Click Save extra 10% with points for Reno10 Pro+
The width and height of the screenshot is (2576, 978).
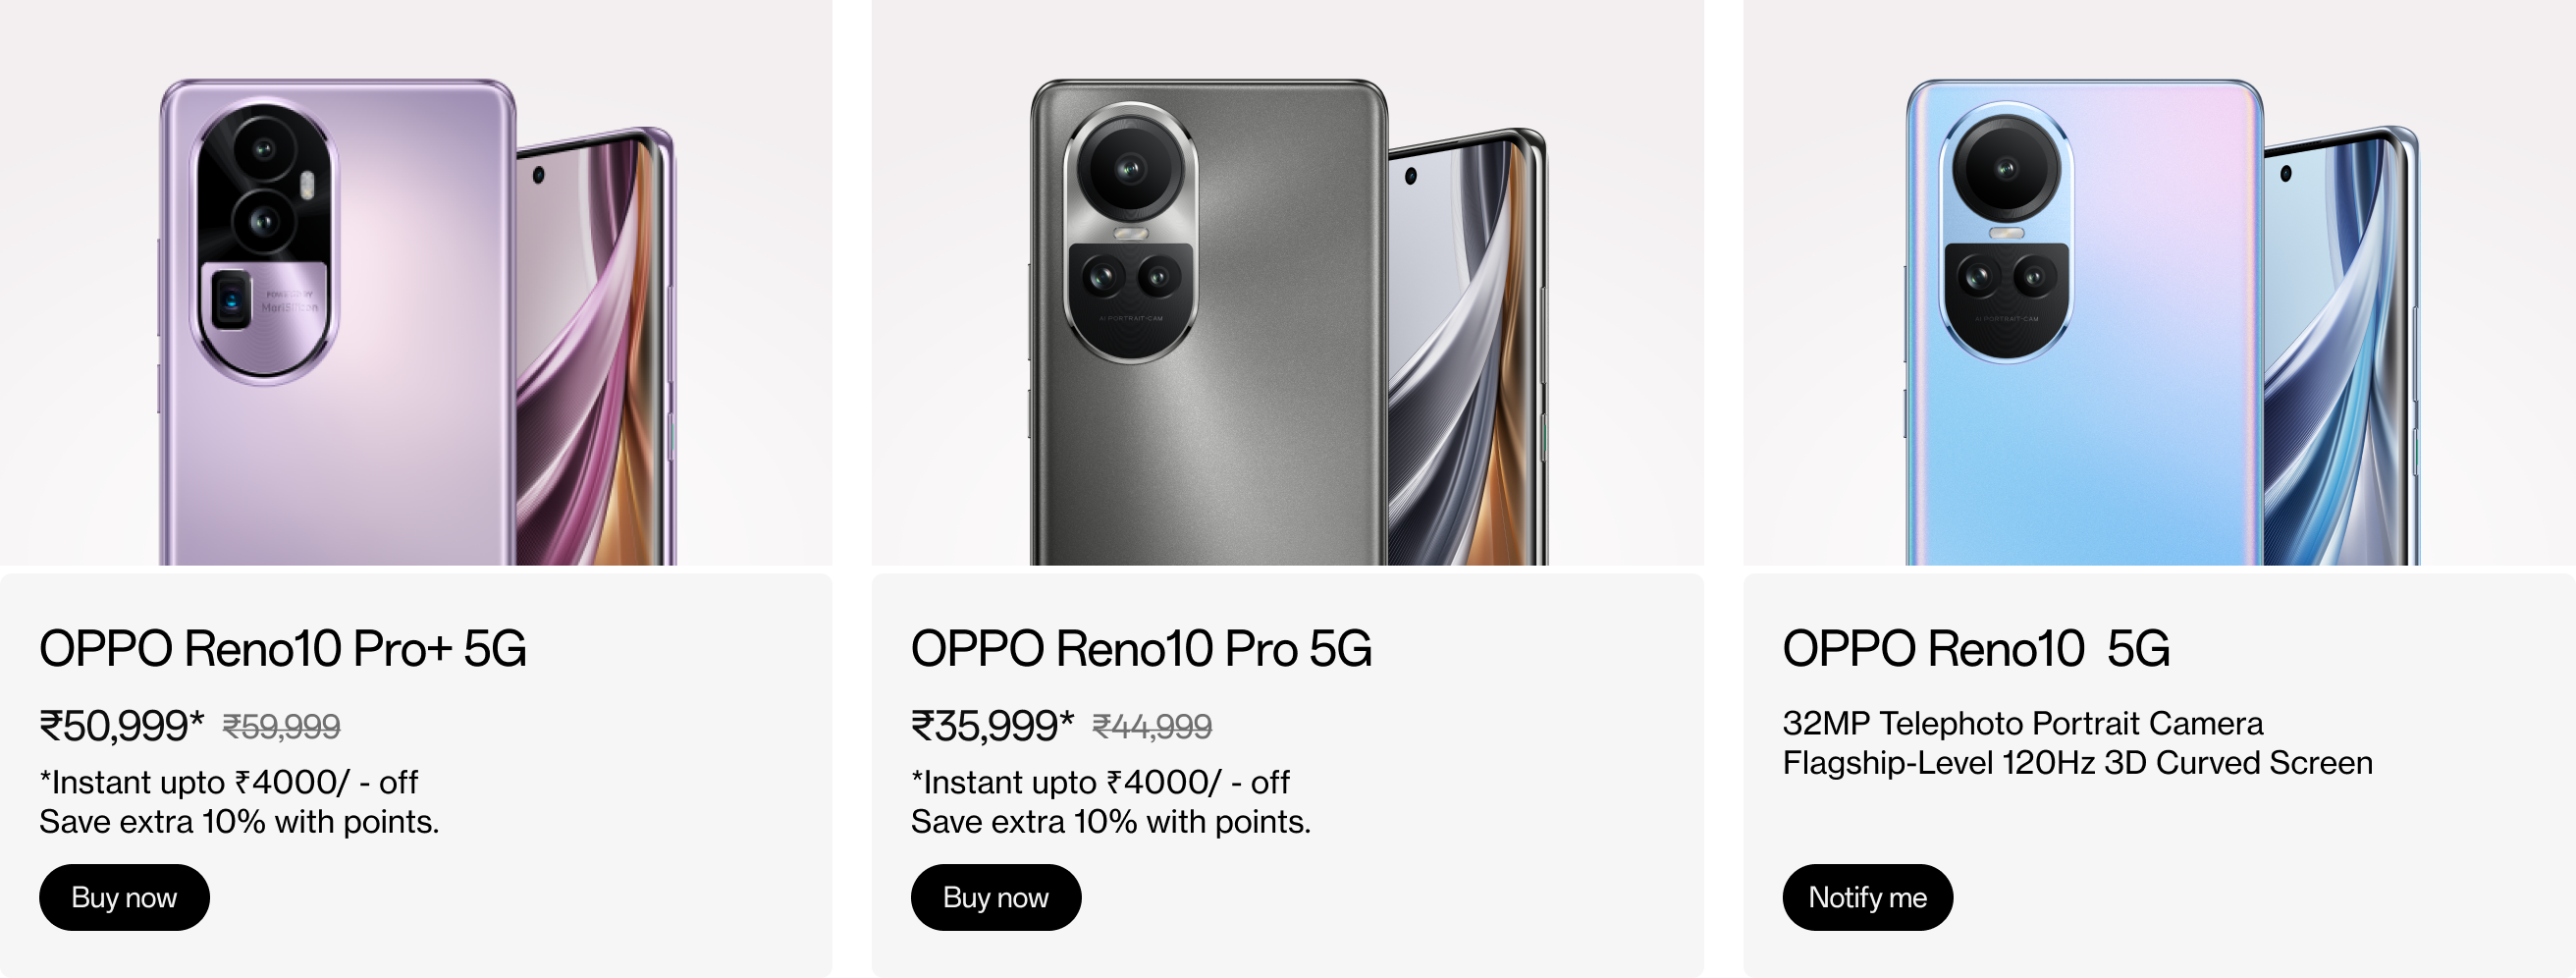(239, 823)
